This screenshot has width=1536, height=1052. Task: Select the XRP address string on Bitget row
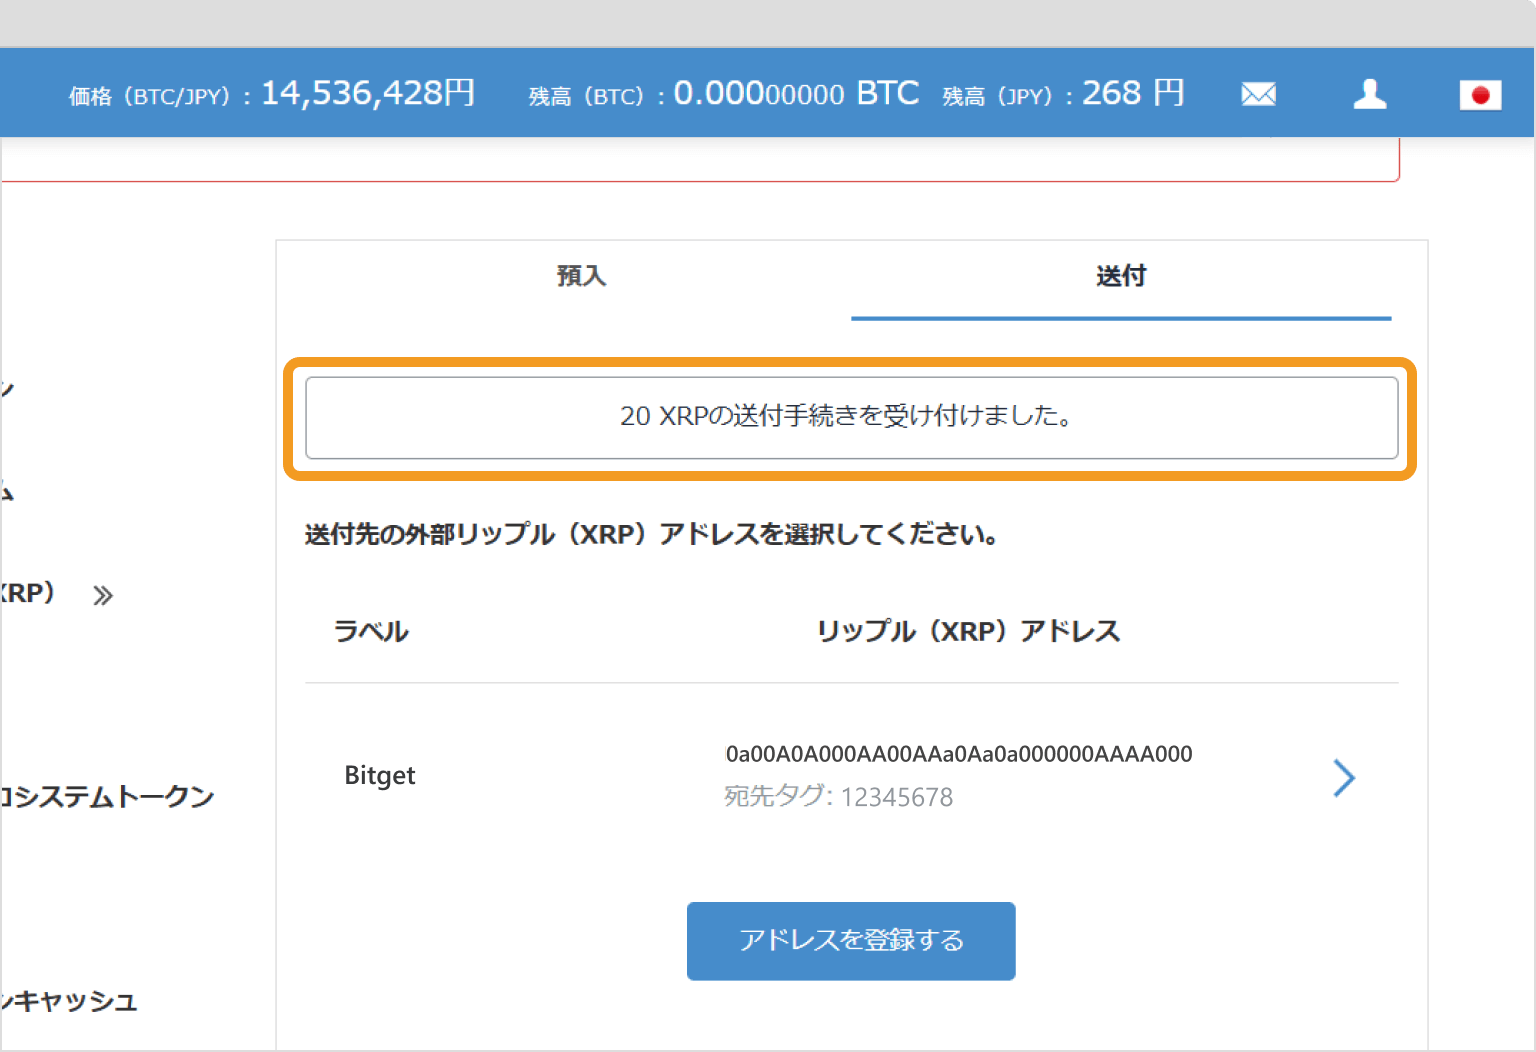(x=959, y=753)
